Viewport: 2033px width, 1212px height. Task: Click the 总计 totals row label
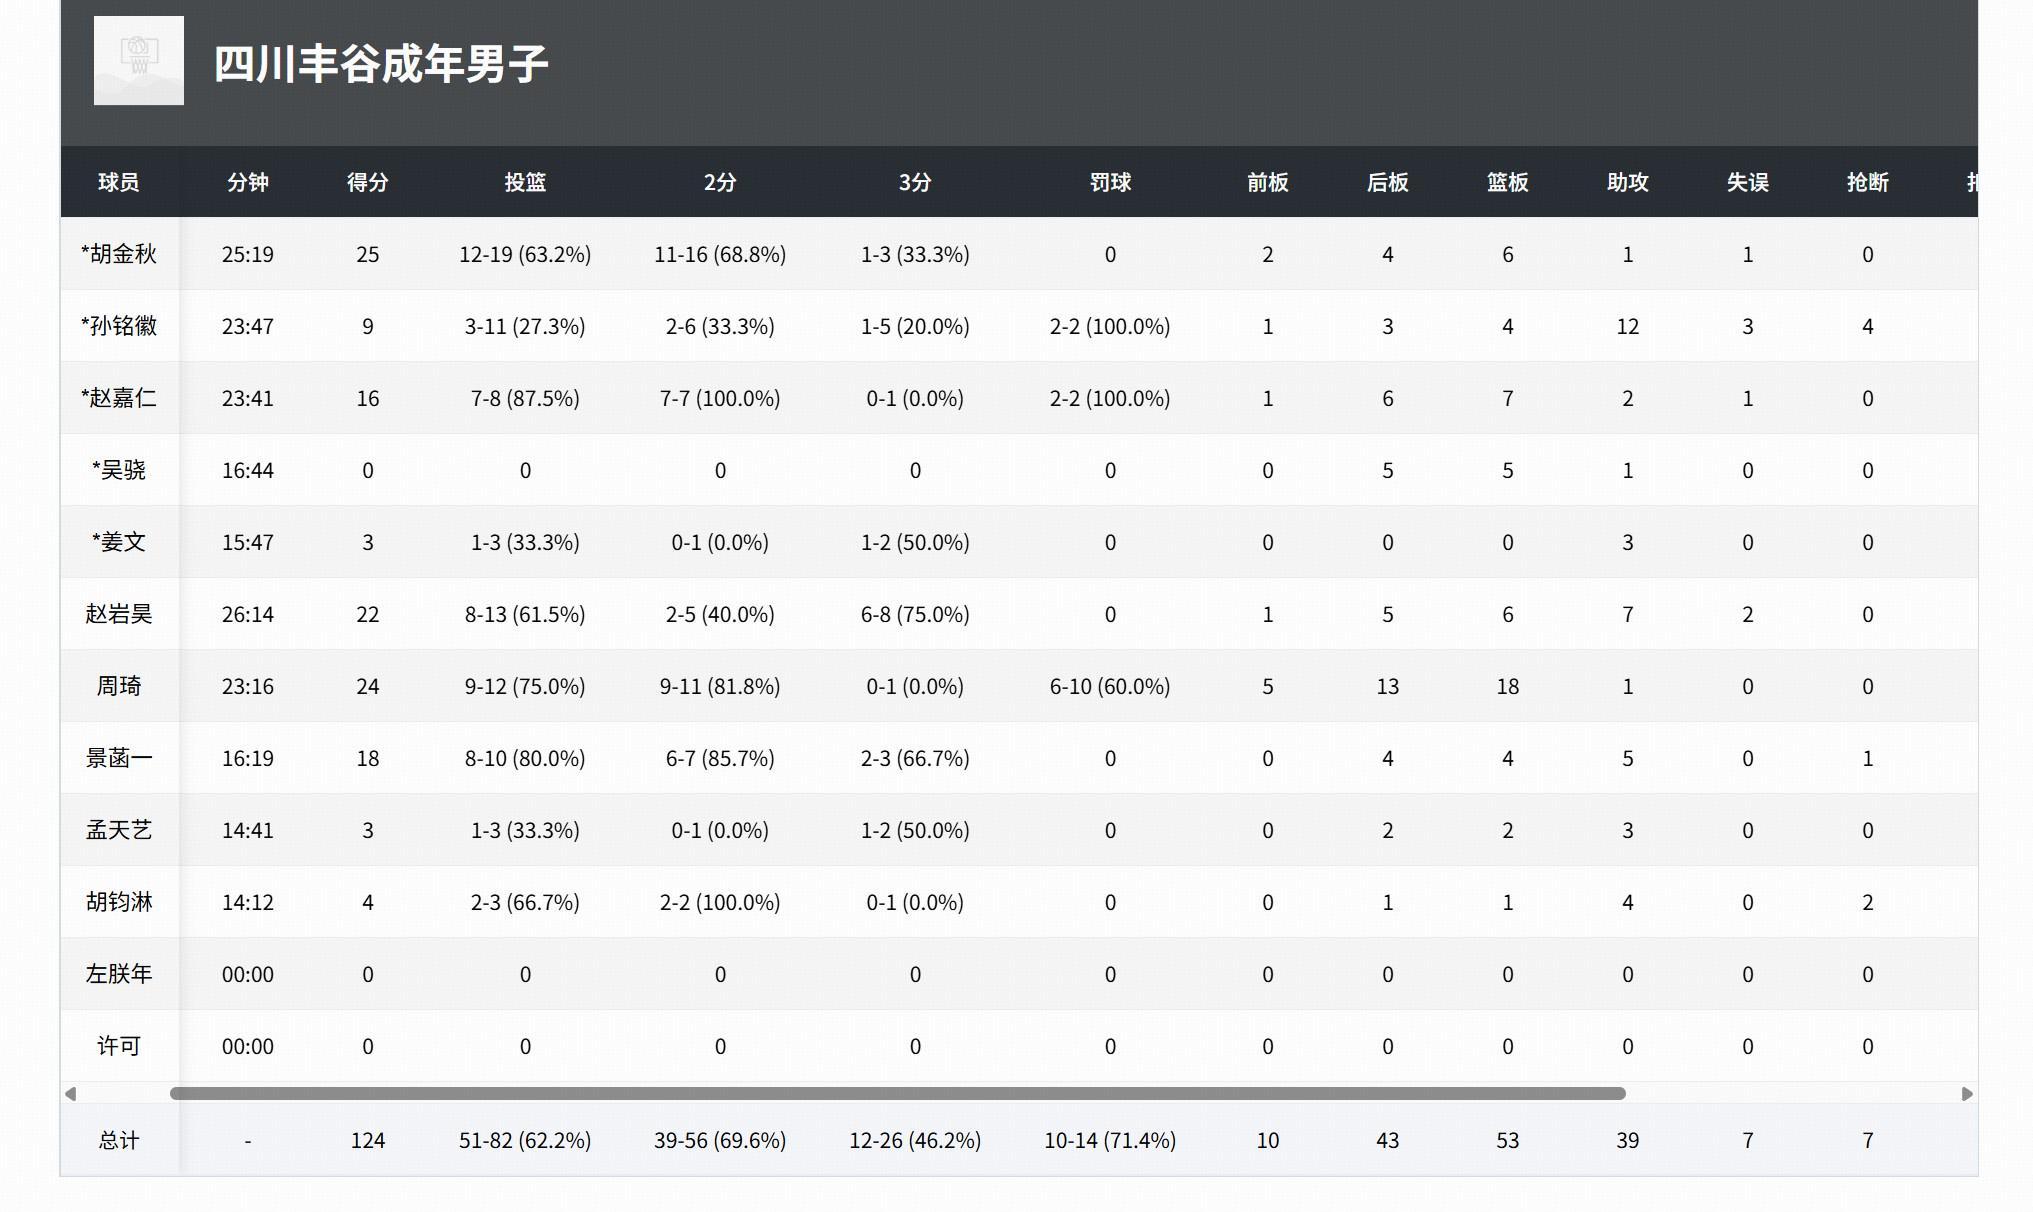(118, 1141)
